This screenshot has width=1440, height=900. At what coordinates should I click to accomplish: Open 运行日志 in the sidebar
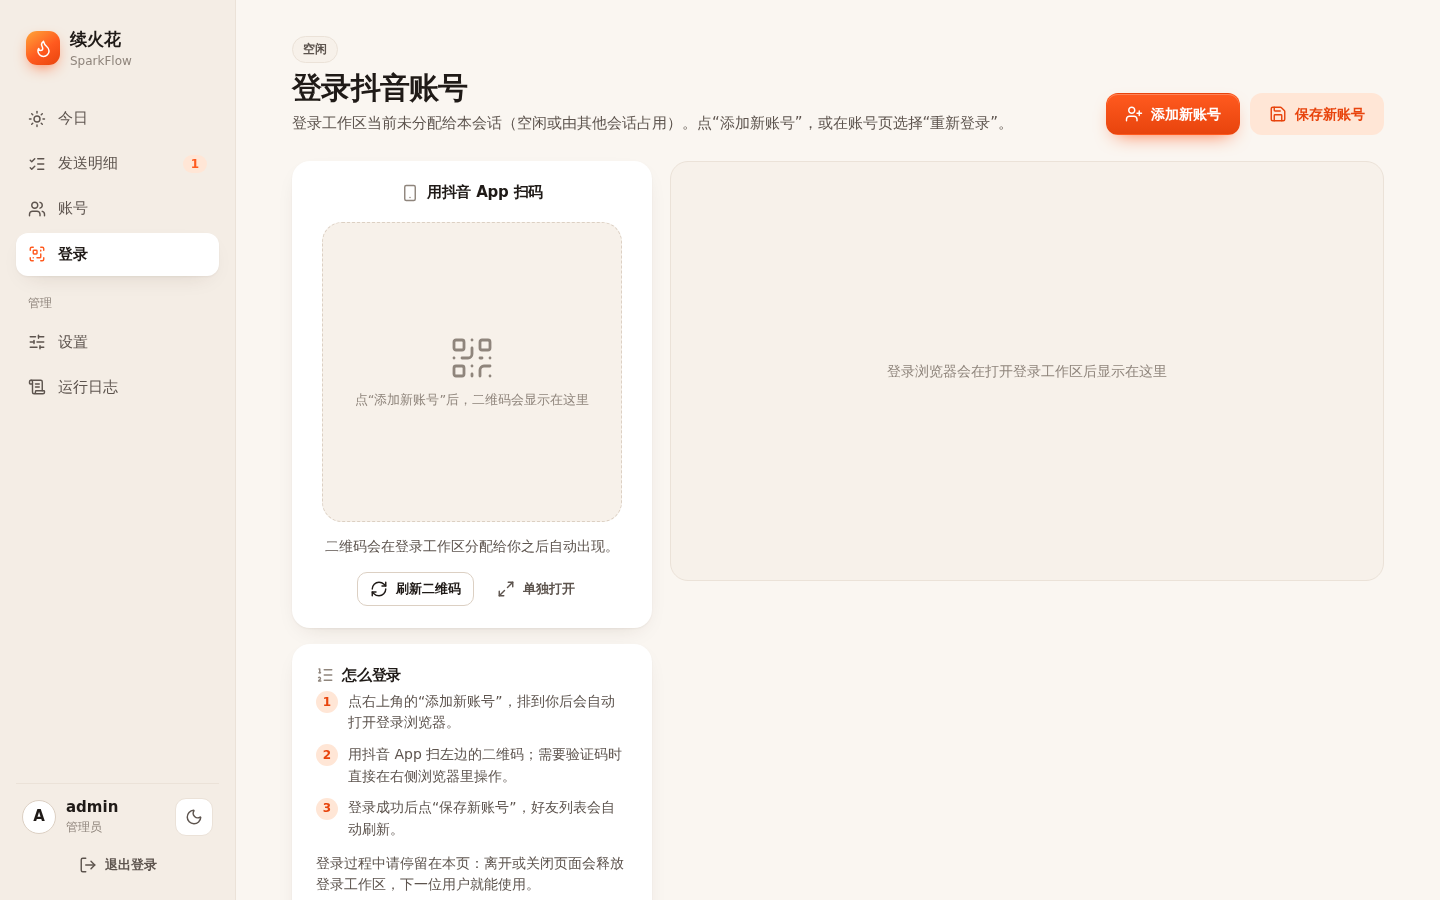(117, 387)
